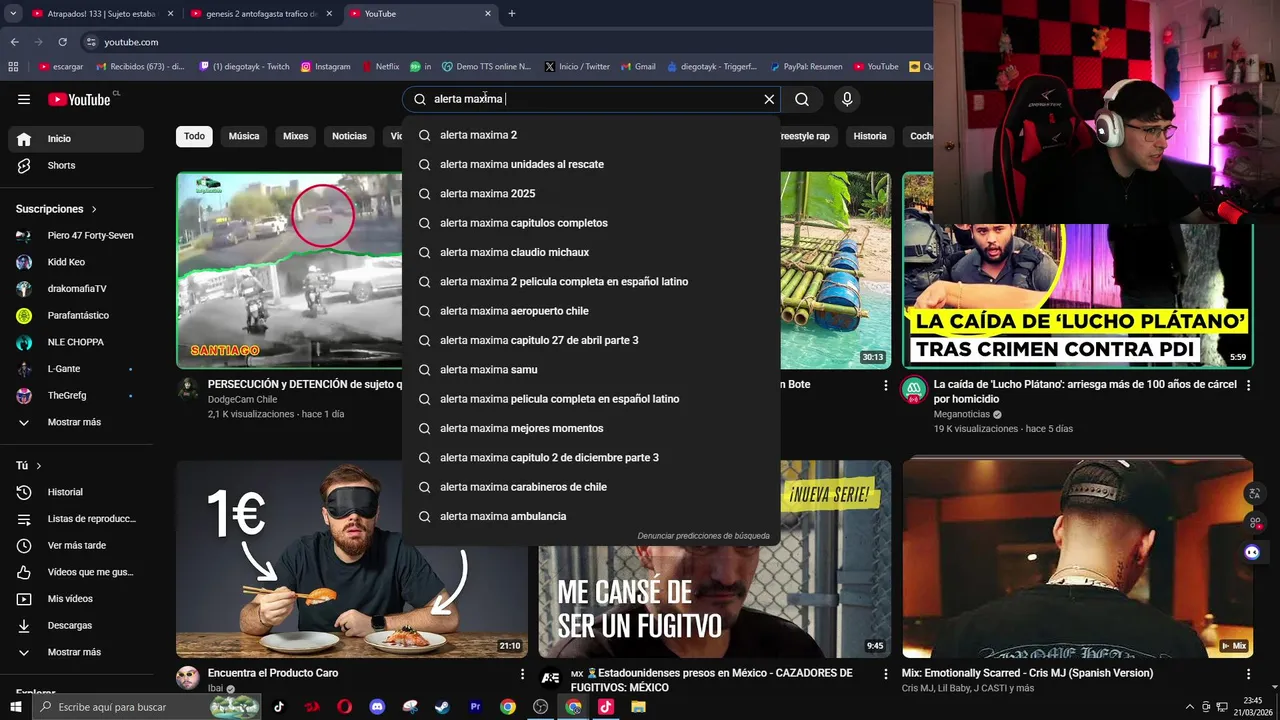Image resolution: width=1280 pixels, height=720 pixels.
Task: Open Premiere Pro from the taskbar
Action: pyautogui.click(x=475, y=707)
